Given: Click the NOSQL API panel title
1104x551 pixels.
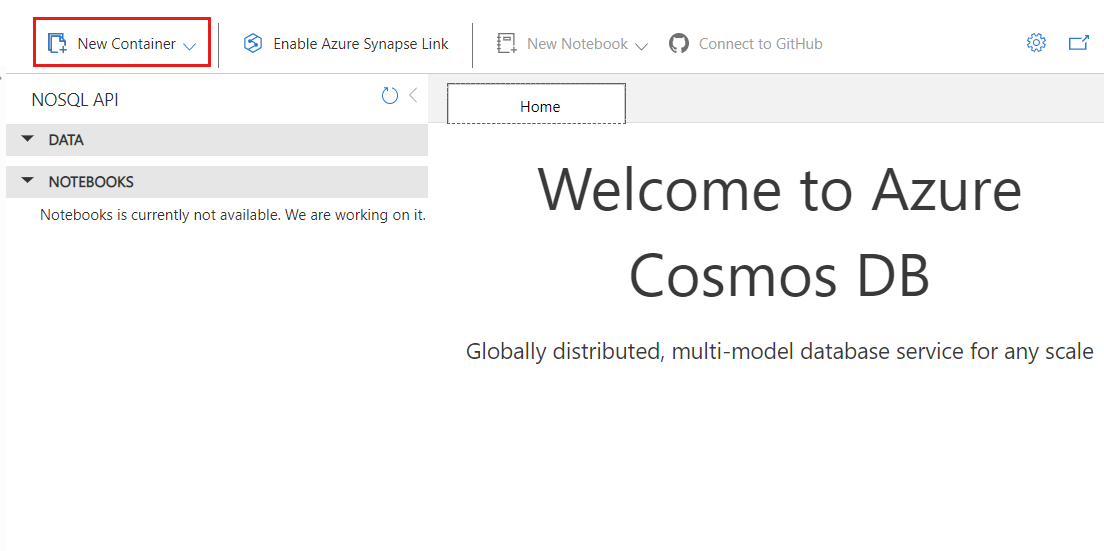Looking at the screenshot, I should tap(75, 100).
